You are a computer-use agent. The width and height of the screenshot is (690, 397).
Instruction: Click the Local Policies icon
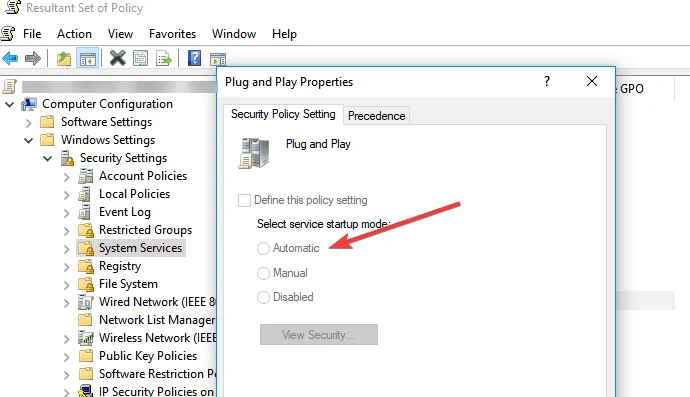[x=85, y=194]
